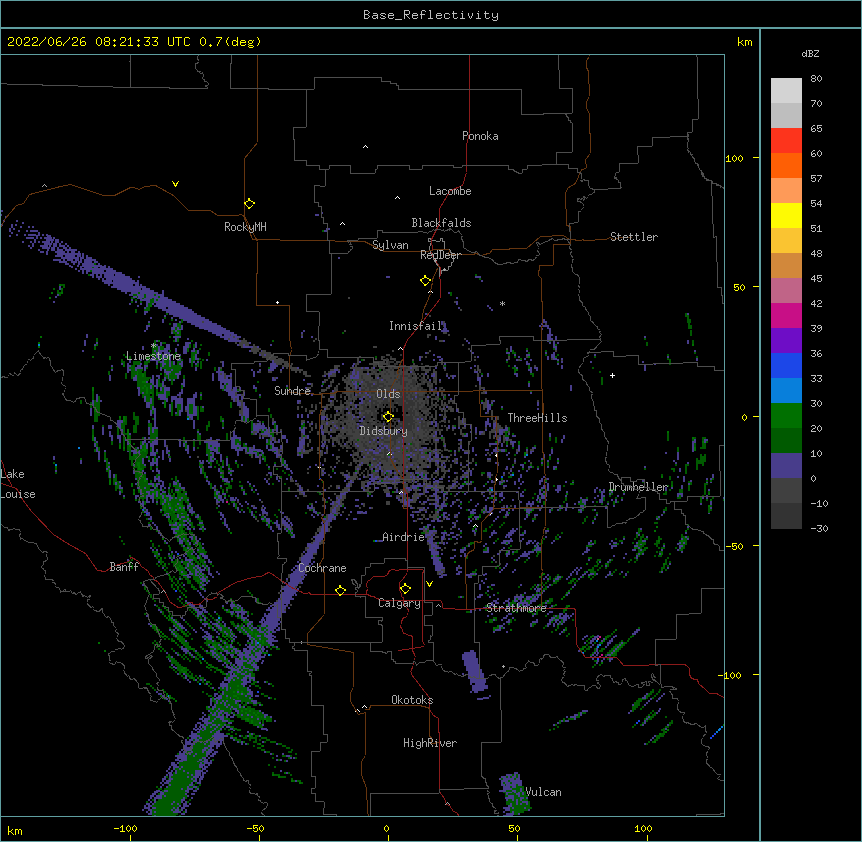
Task: Click the -100 tick on the bottom axis
Action: pos(125,828)
